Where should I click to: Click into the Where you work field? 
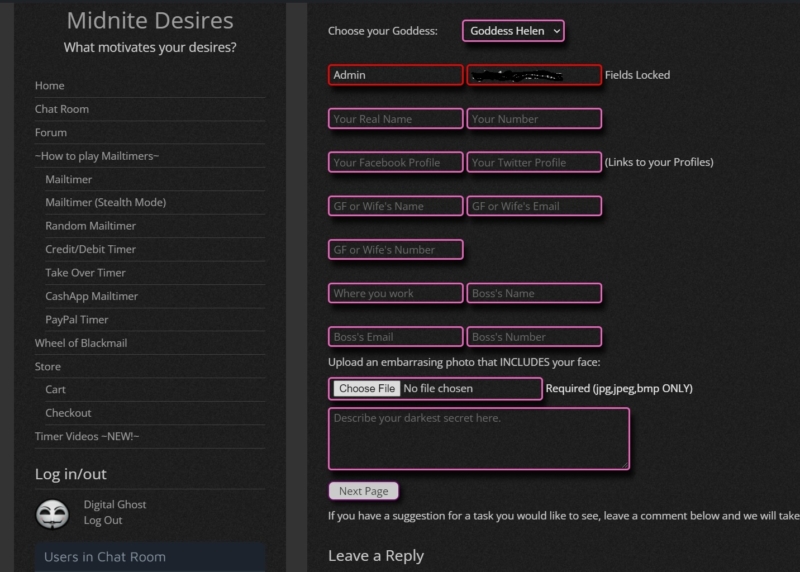coord(395,294)
